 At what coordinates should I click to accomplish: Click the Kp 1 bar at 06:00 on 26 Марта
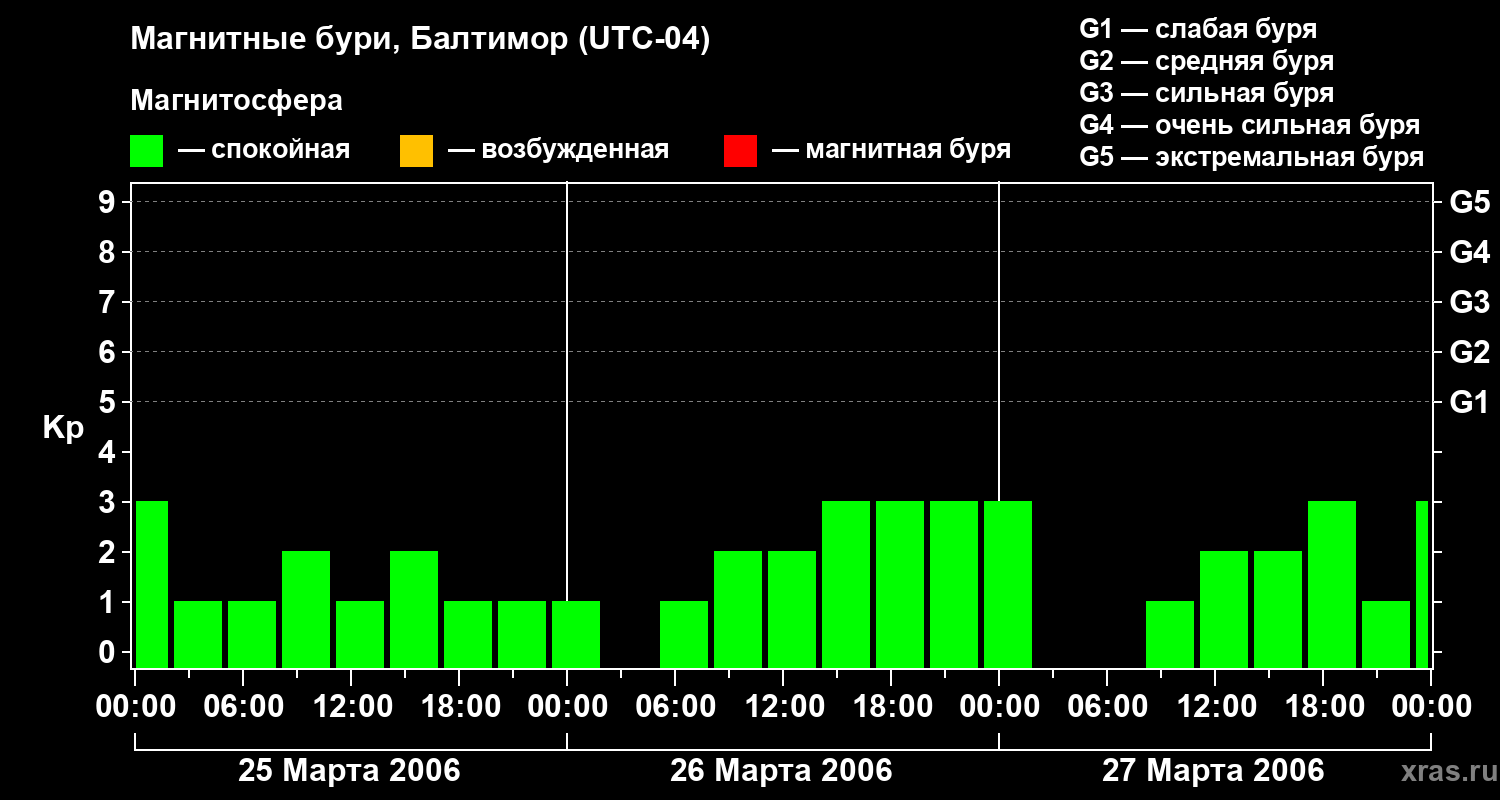[684, 634]
